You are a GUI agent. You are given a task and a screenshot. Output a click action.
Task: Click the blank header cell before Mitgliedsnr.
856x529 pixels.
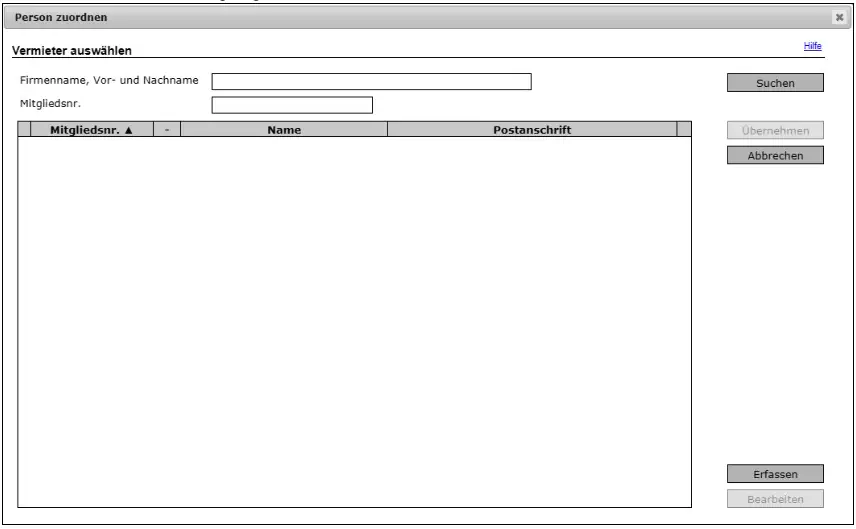25,129
